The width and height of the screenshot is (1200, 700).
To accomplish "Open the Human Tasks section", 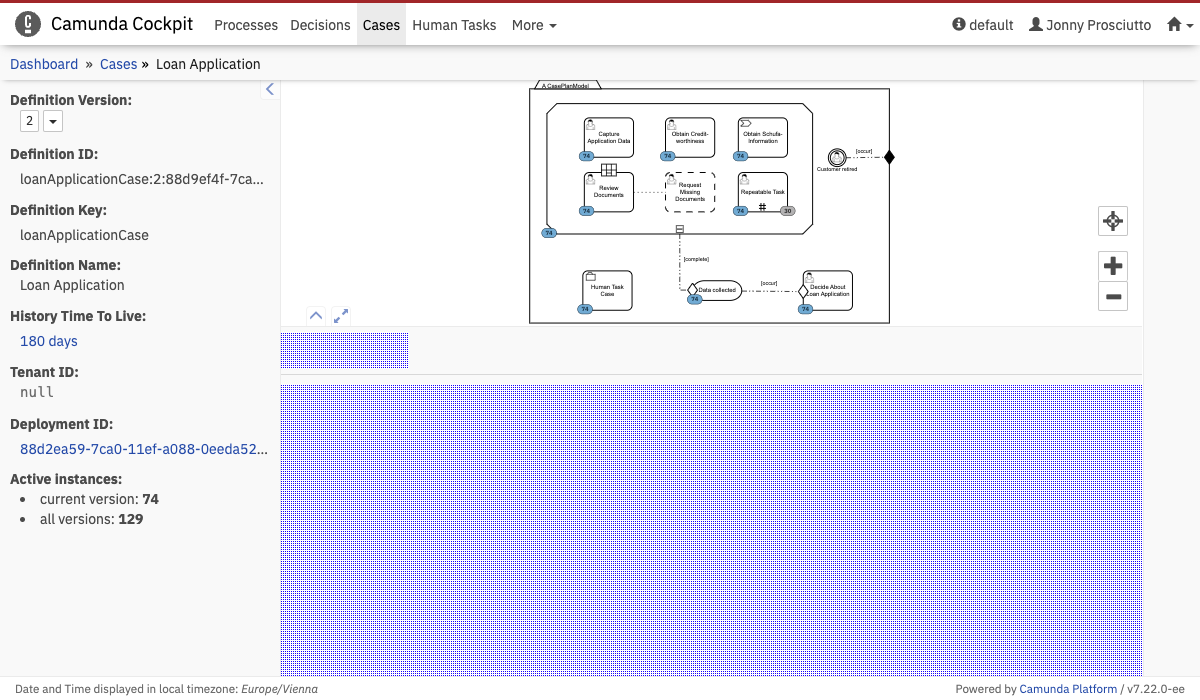I will pyautogui.click(x=454, y=25).
